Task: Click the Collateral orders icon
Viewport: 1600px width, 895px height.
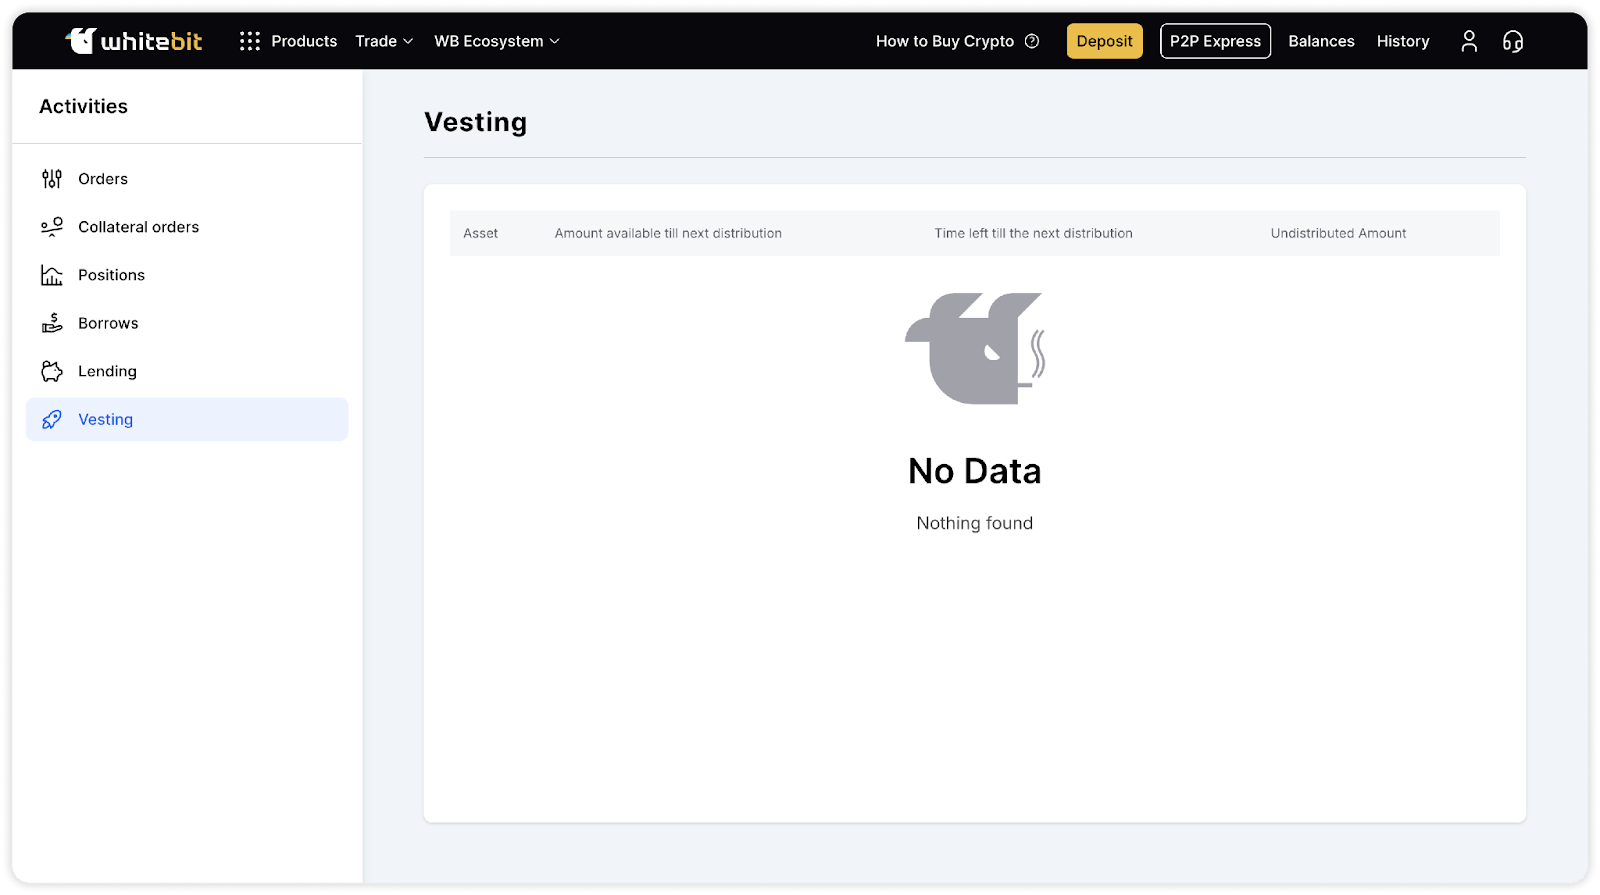Action: [52, 227]
